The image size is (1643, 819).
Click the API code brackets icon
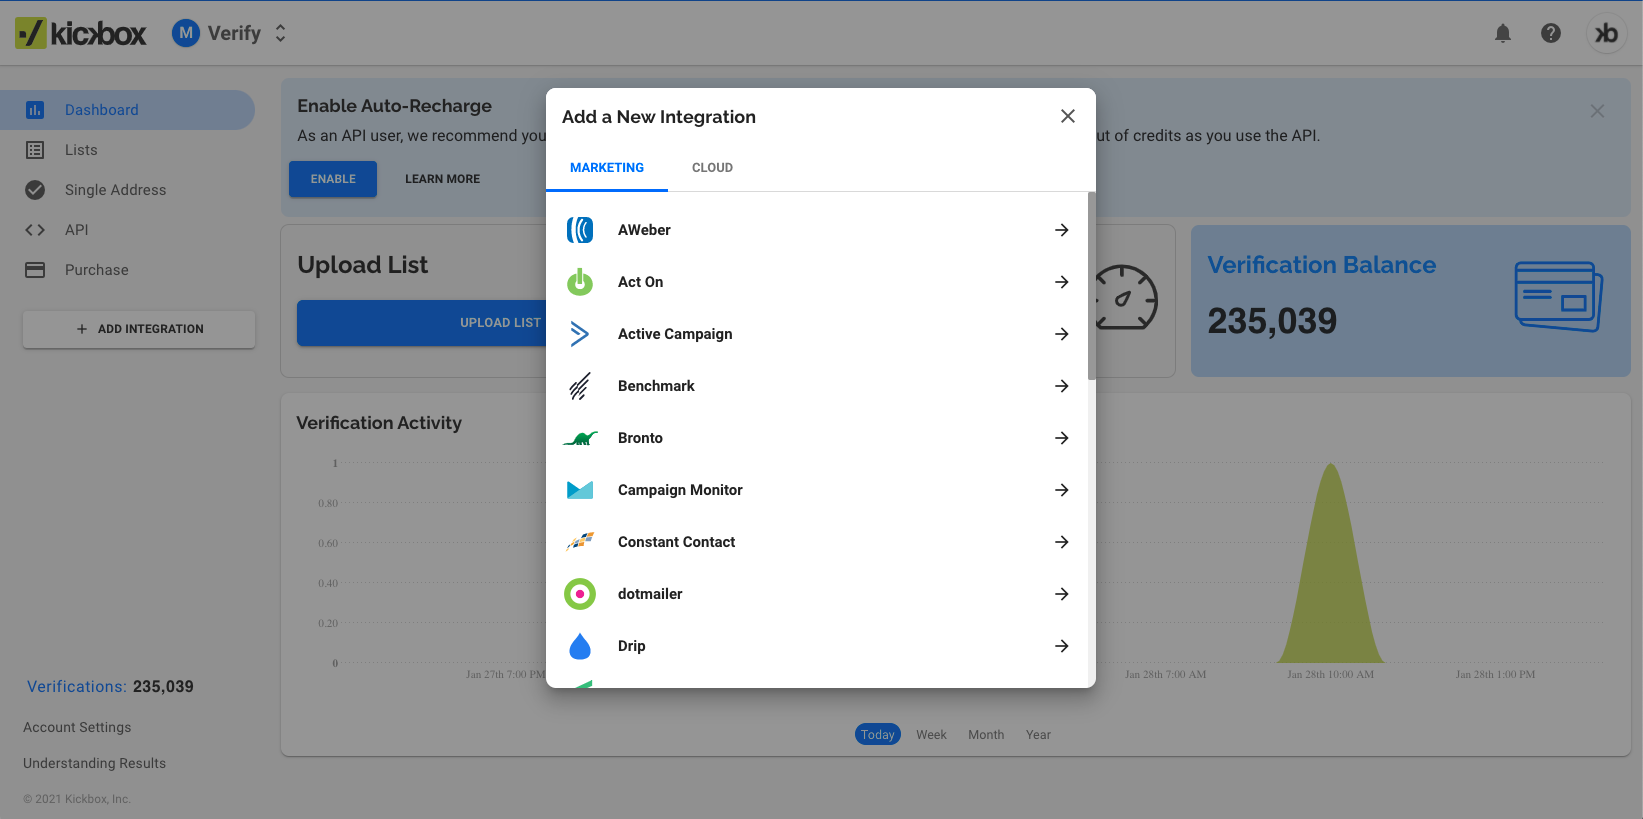click(35, 230)
